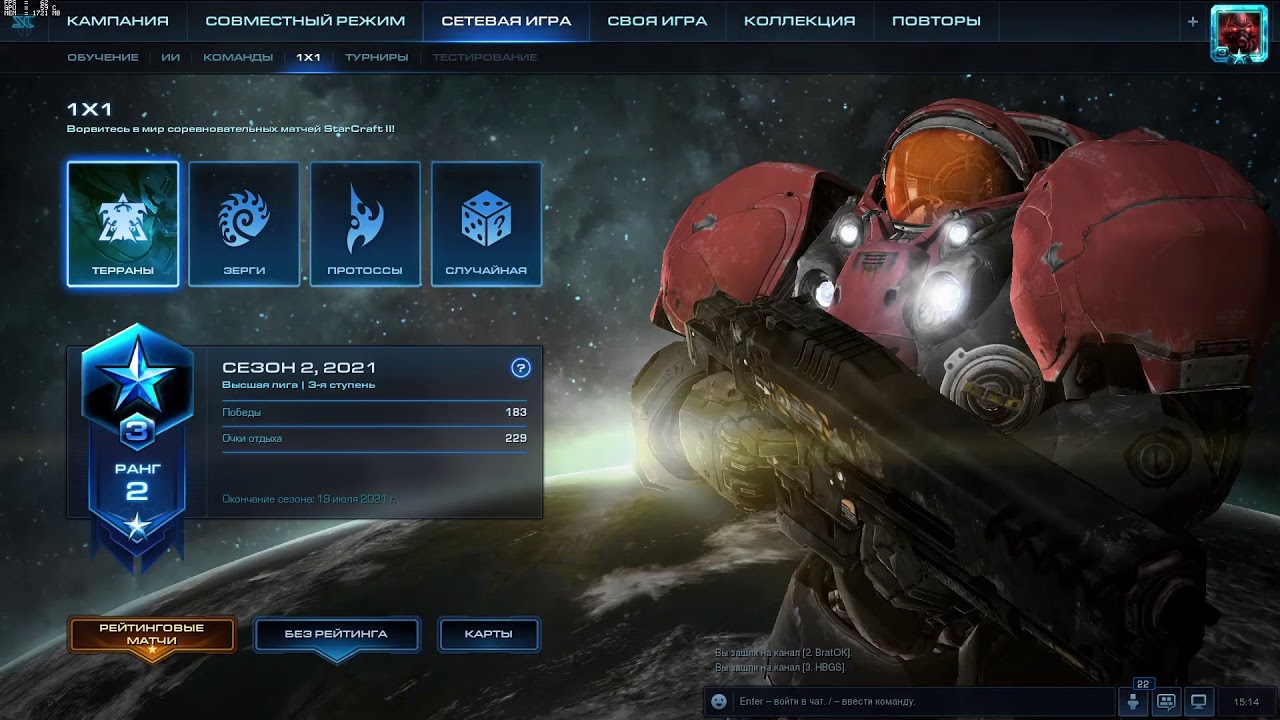Focus the chat command input field

tap(922, 702)
